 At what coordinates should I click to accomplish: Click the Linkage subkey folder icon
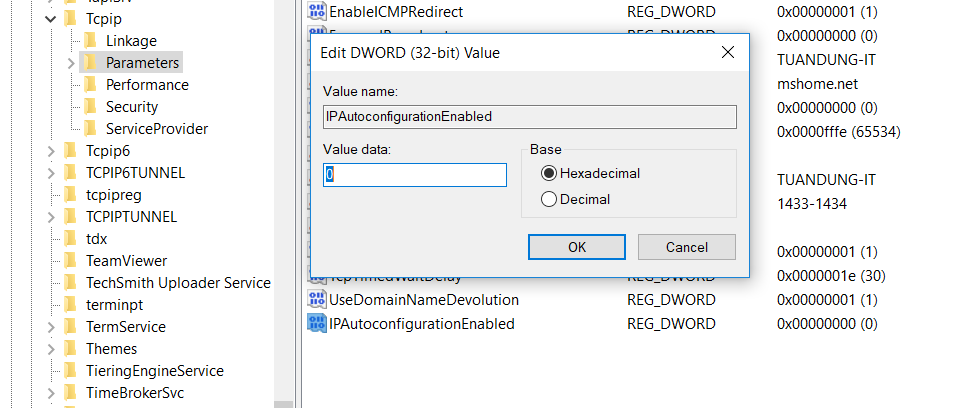[x=90, y=41]
